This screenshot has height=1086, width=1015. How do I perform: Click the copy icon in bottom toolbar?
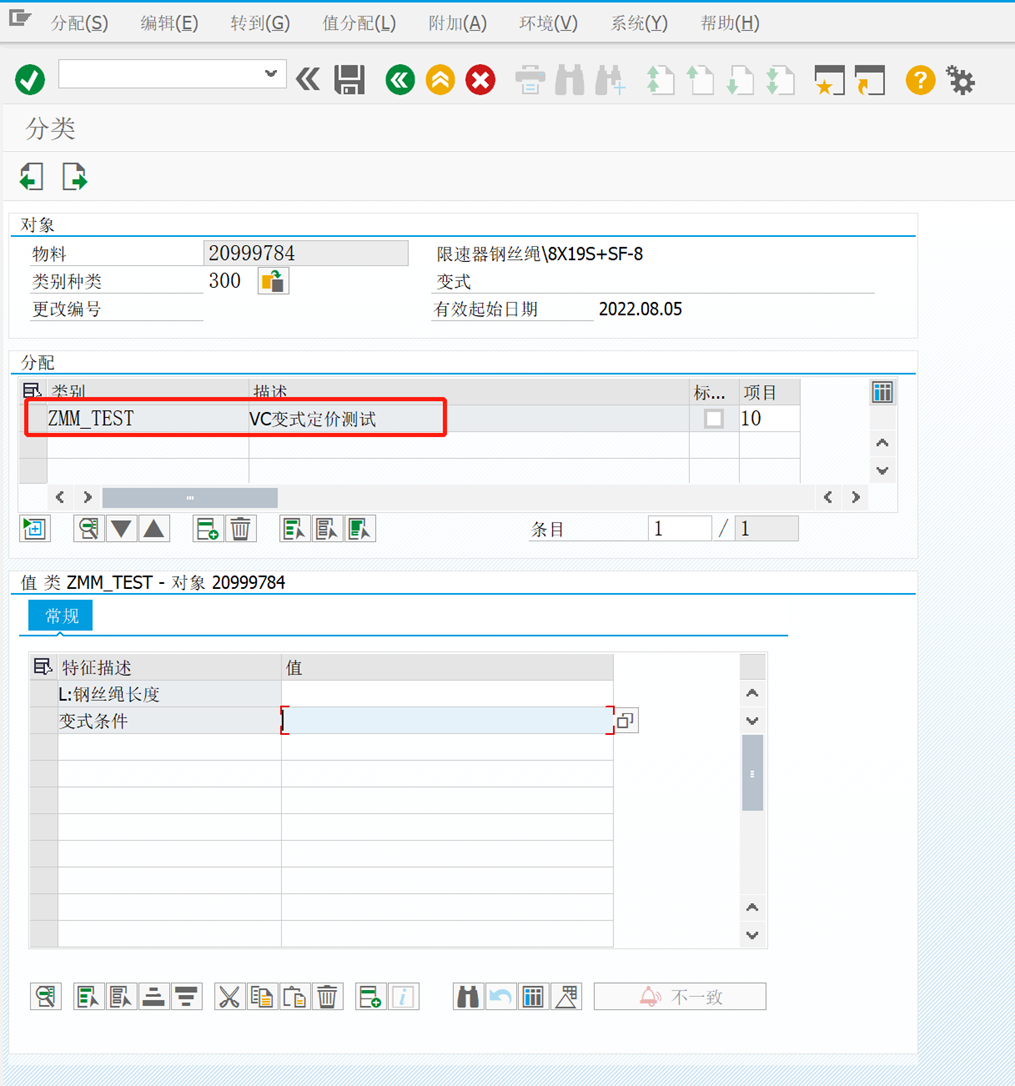(x=262, y=997)
